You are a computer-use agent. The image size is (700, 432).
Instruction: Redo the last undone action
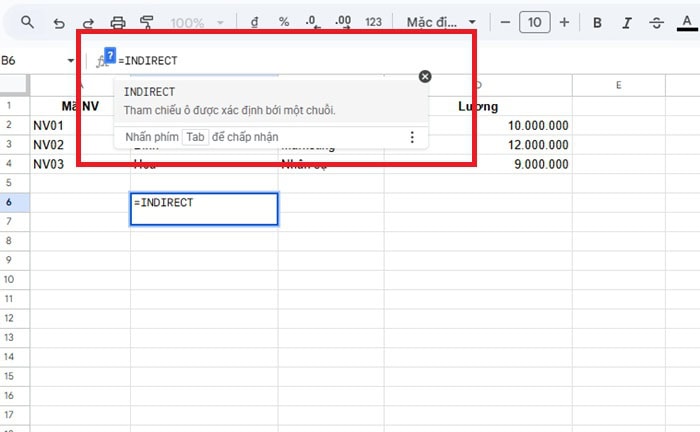88,22
